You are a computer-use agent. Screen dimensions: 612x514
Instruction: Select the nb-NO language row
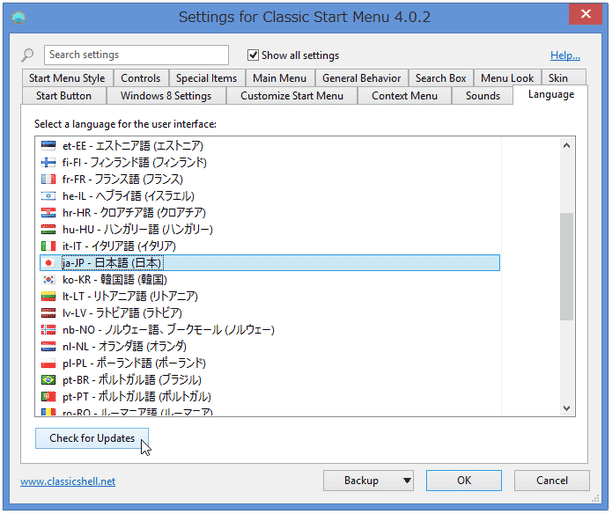270,330
